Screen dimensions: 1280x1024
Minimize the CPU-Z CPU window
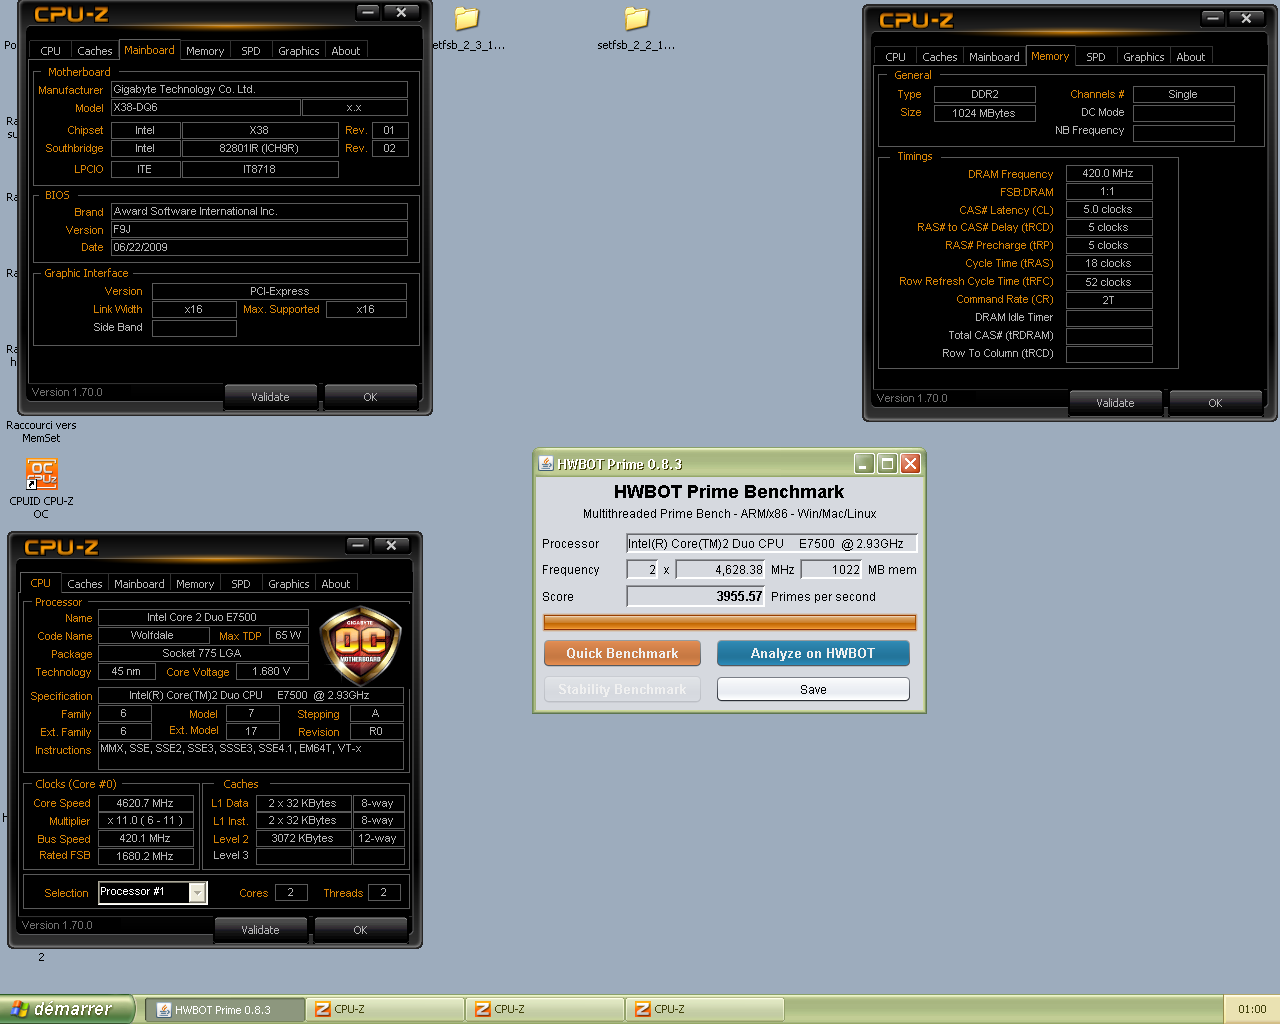click(x=358, y=545)
